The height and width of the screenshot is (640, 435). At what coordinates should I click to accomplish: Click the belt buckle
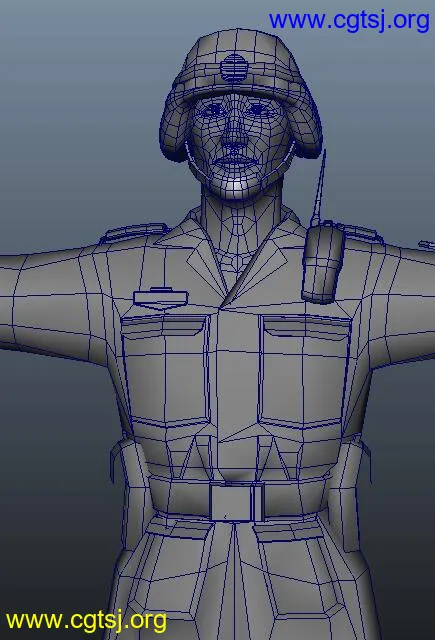pyautogui.click(x=237, y=502)
